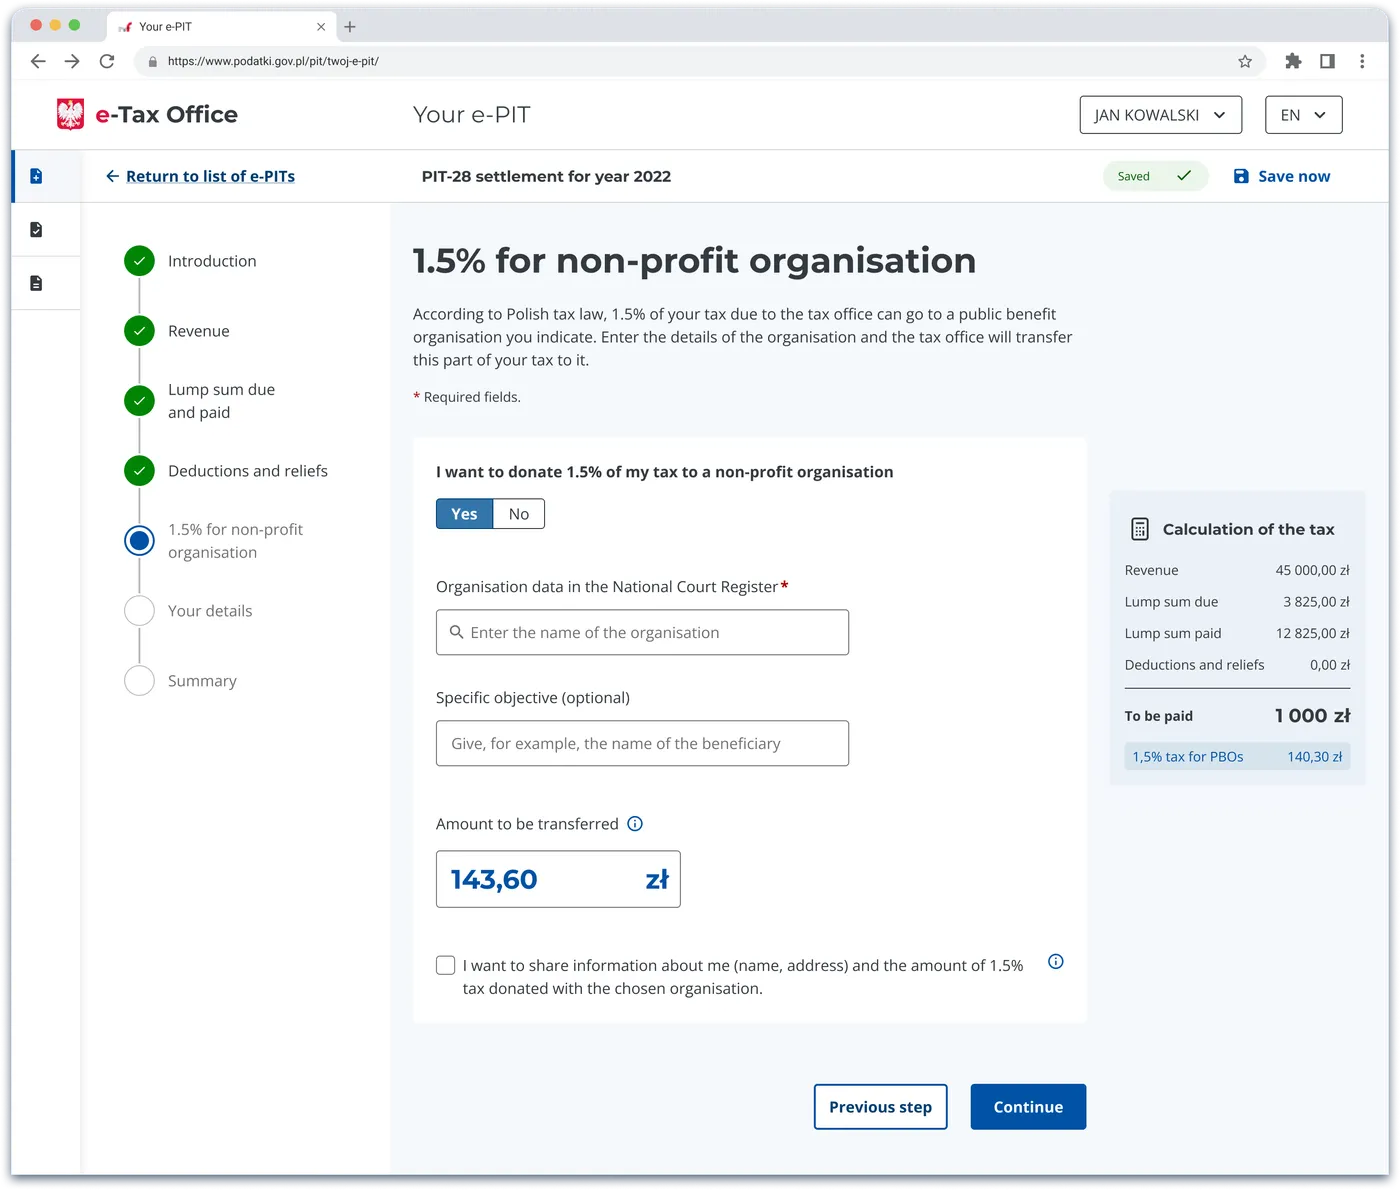This screenshot has width=1400, height=1190.
Task: Click the browser address bar URL
Action: click(x=273, y=61)
